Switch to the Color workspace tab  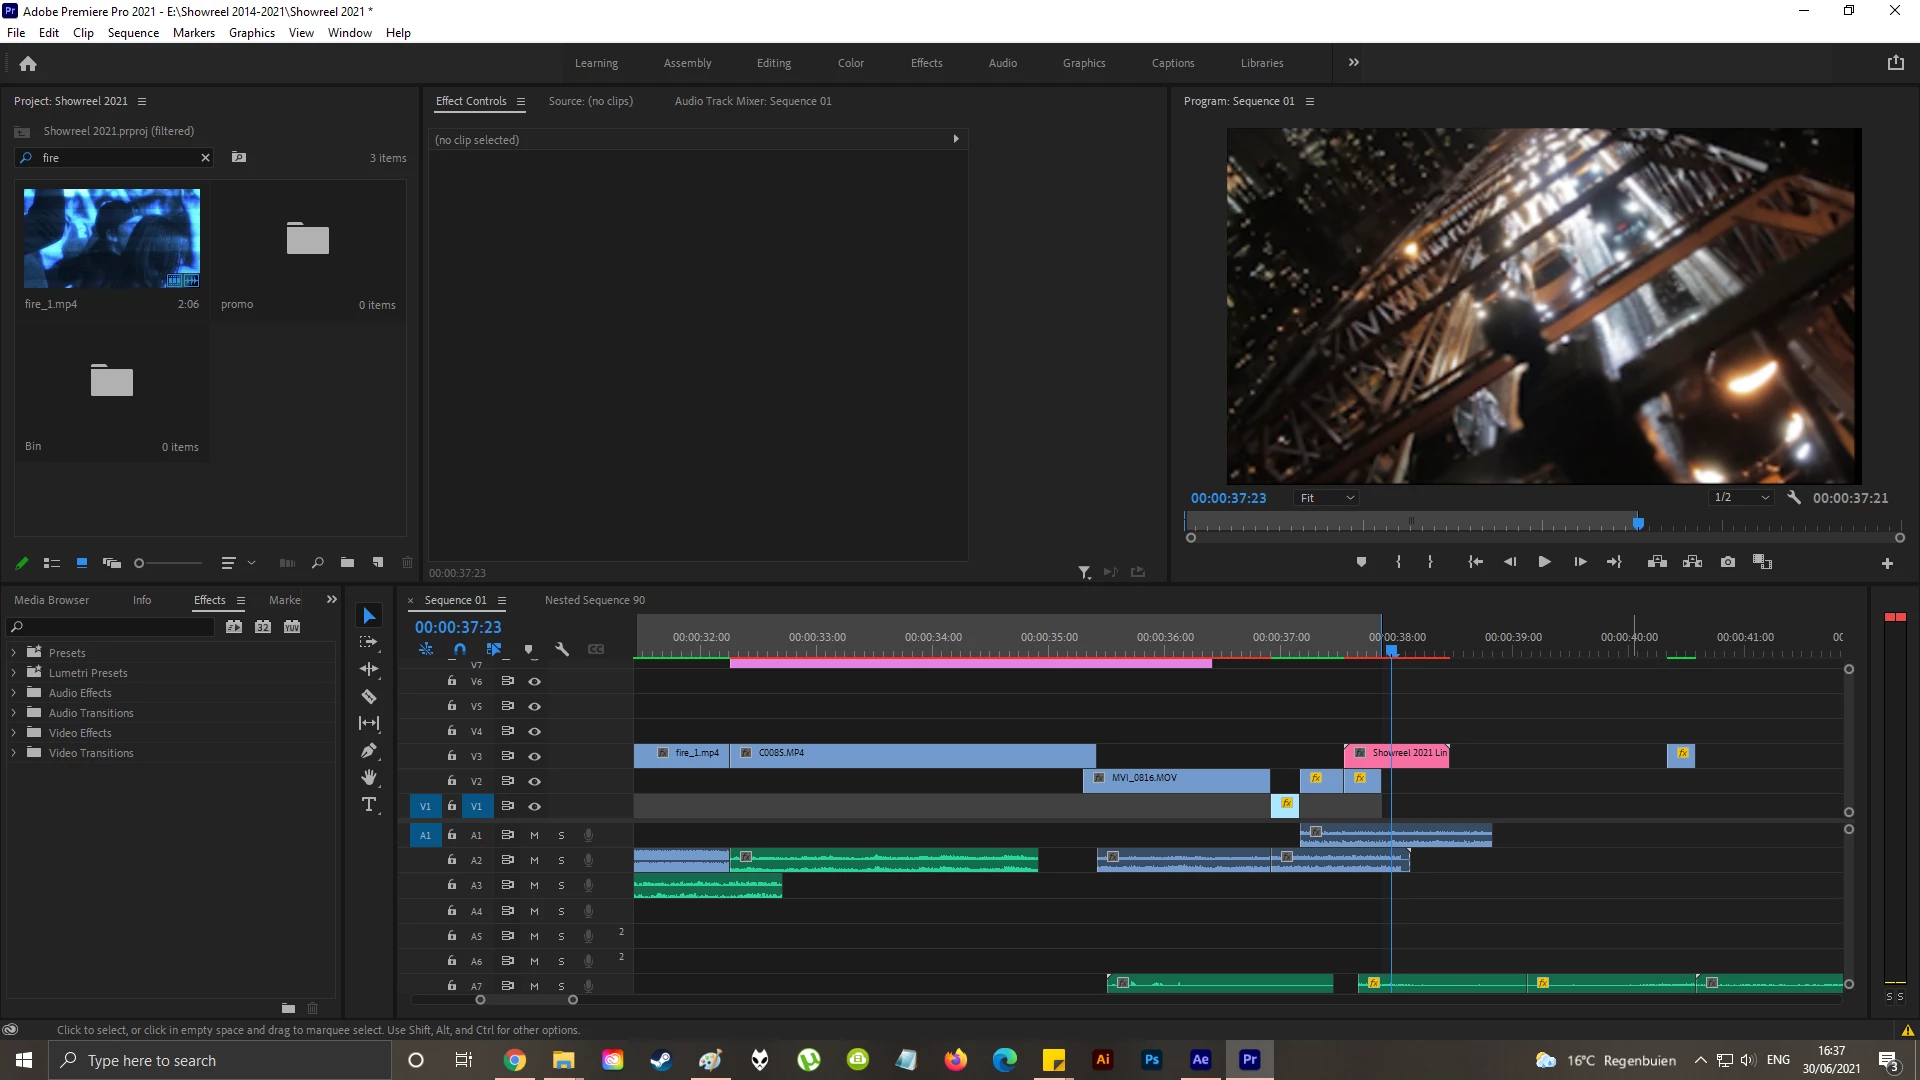click(850, 63)
